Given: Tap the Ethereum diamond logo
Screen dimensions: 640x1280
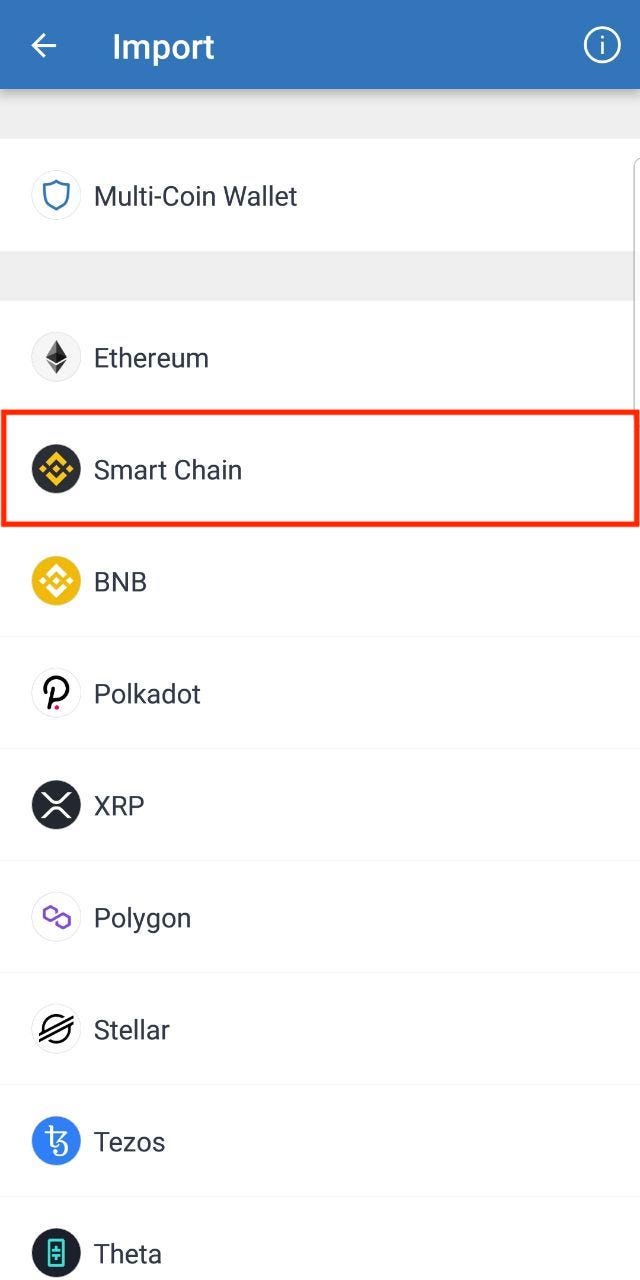Looking at the screenshot, I should tap(56, 357).
